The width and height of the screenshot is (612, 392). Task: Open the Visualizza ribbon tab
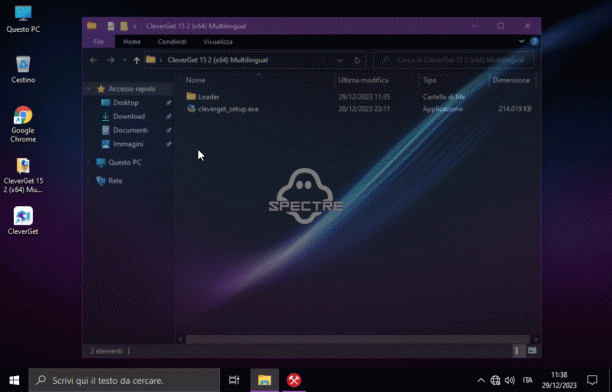pyautogui.click(x=218, y=41)
